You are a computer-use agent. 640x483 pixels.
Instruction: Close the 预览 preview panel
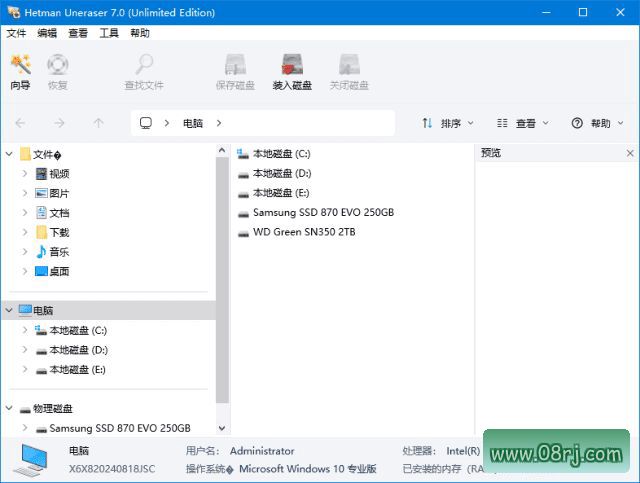pos(630,153)
